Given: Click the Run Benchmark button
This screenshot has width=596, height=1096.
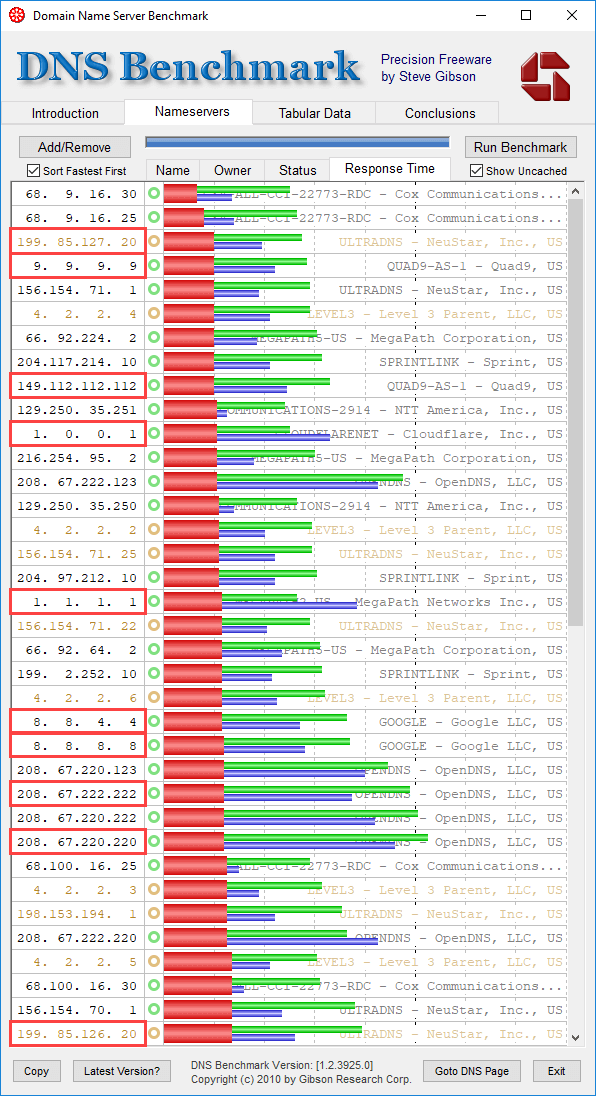Looking at the screenshot, I should [x=521, y=147].
